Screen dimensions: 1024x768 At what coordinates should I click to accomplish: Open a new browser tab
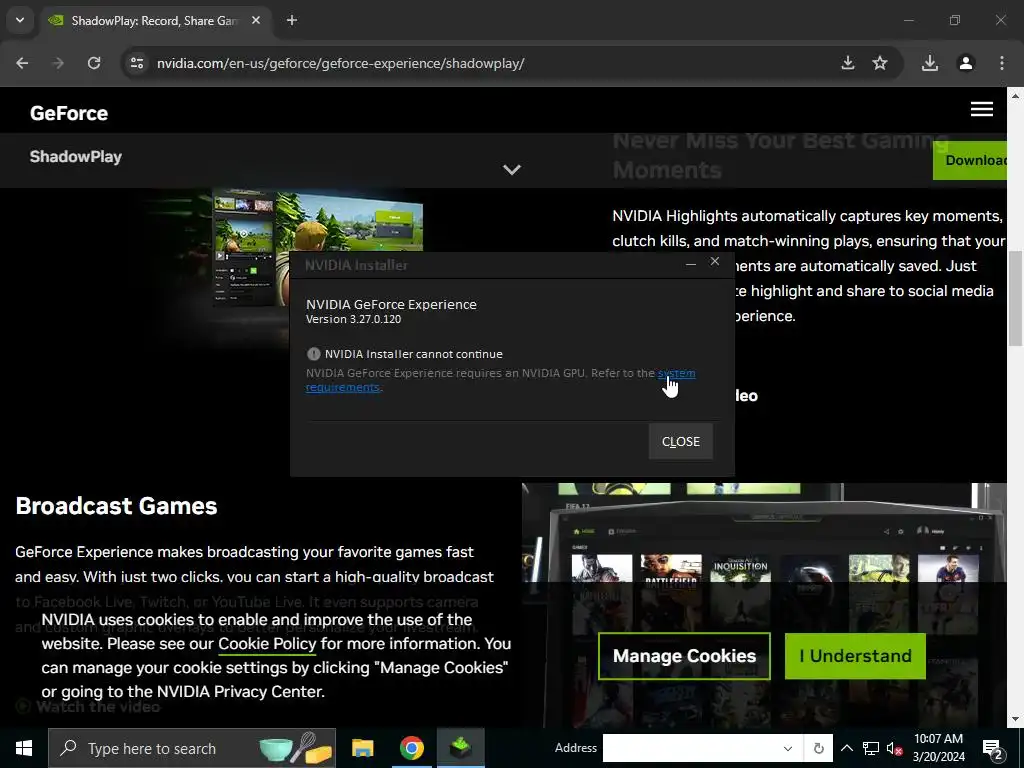tap(292, 20)
